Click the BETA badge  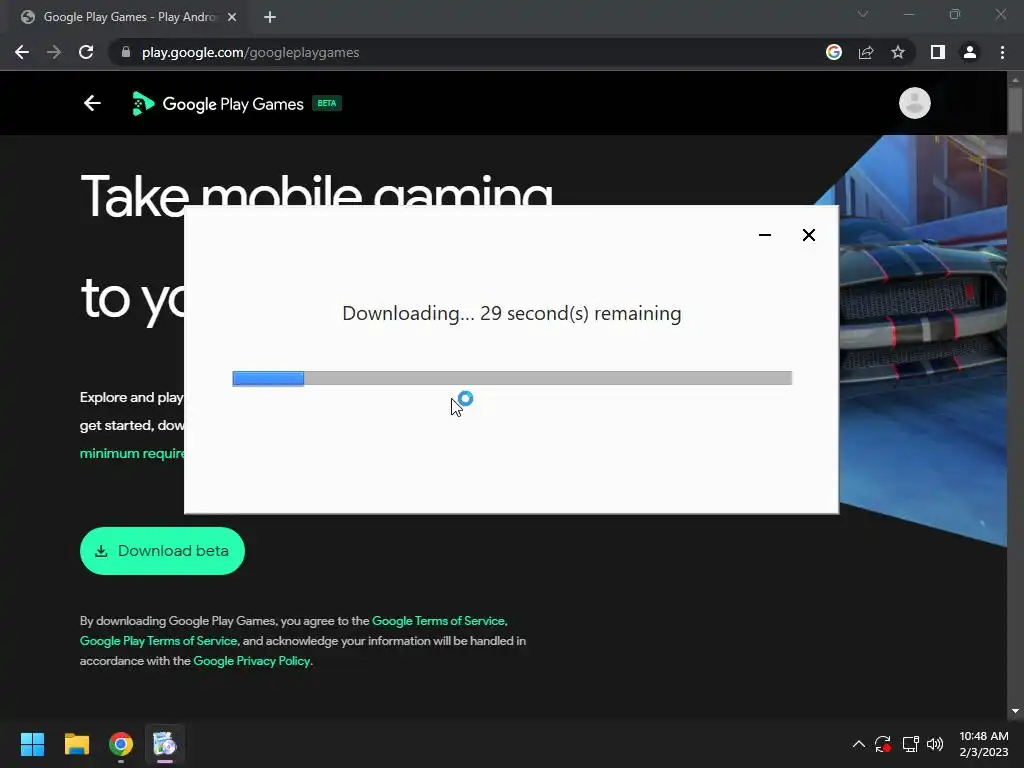click(327, 103)
